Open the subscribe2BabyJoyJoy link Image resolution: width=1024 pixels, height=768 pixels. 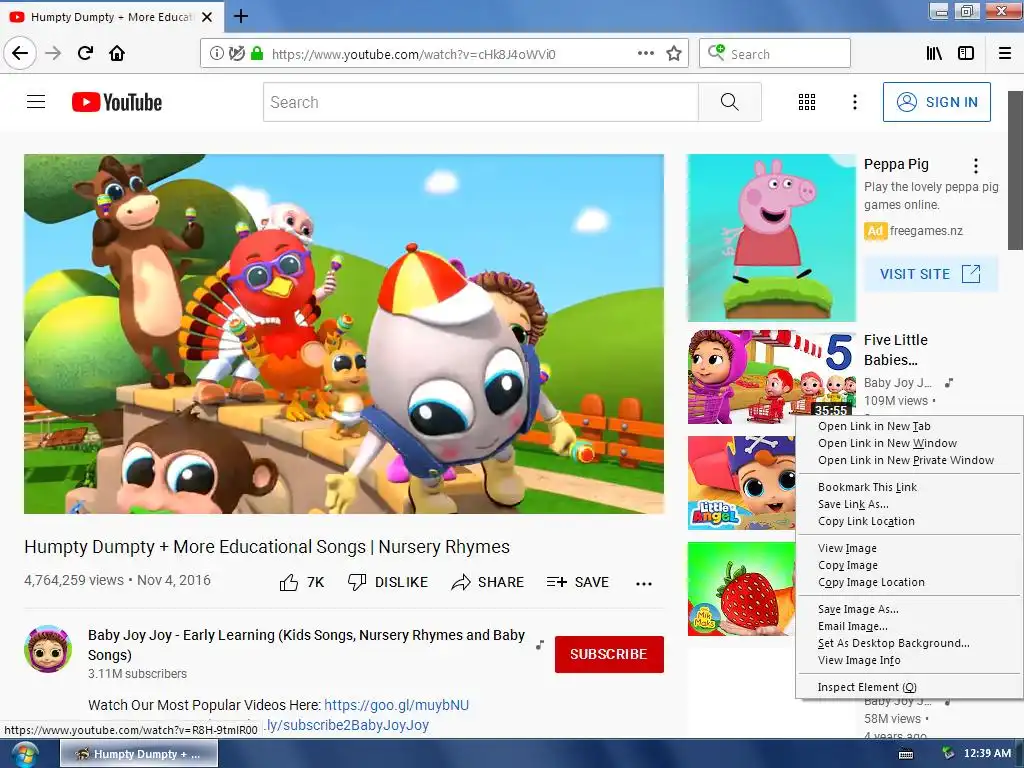[347, 725]
